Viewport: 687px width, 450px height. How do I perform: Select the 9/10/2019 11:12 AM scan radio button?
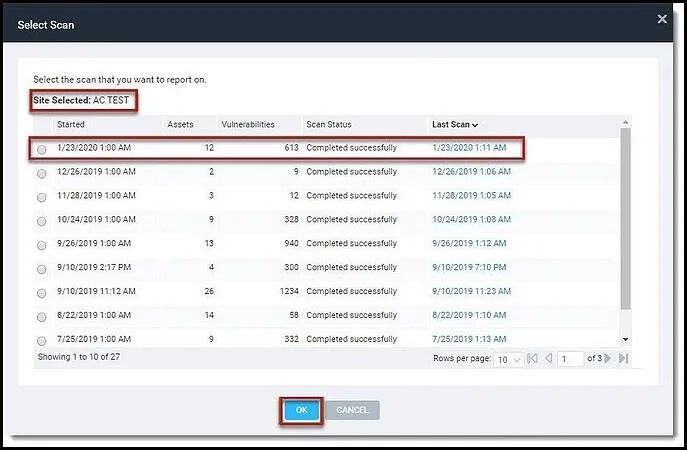coord(42,293)
